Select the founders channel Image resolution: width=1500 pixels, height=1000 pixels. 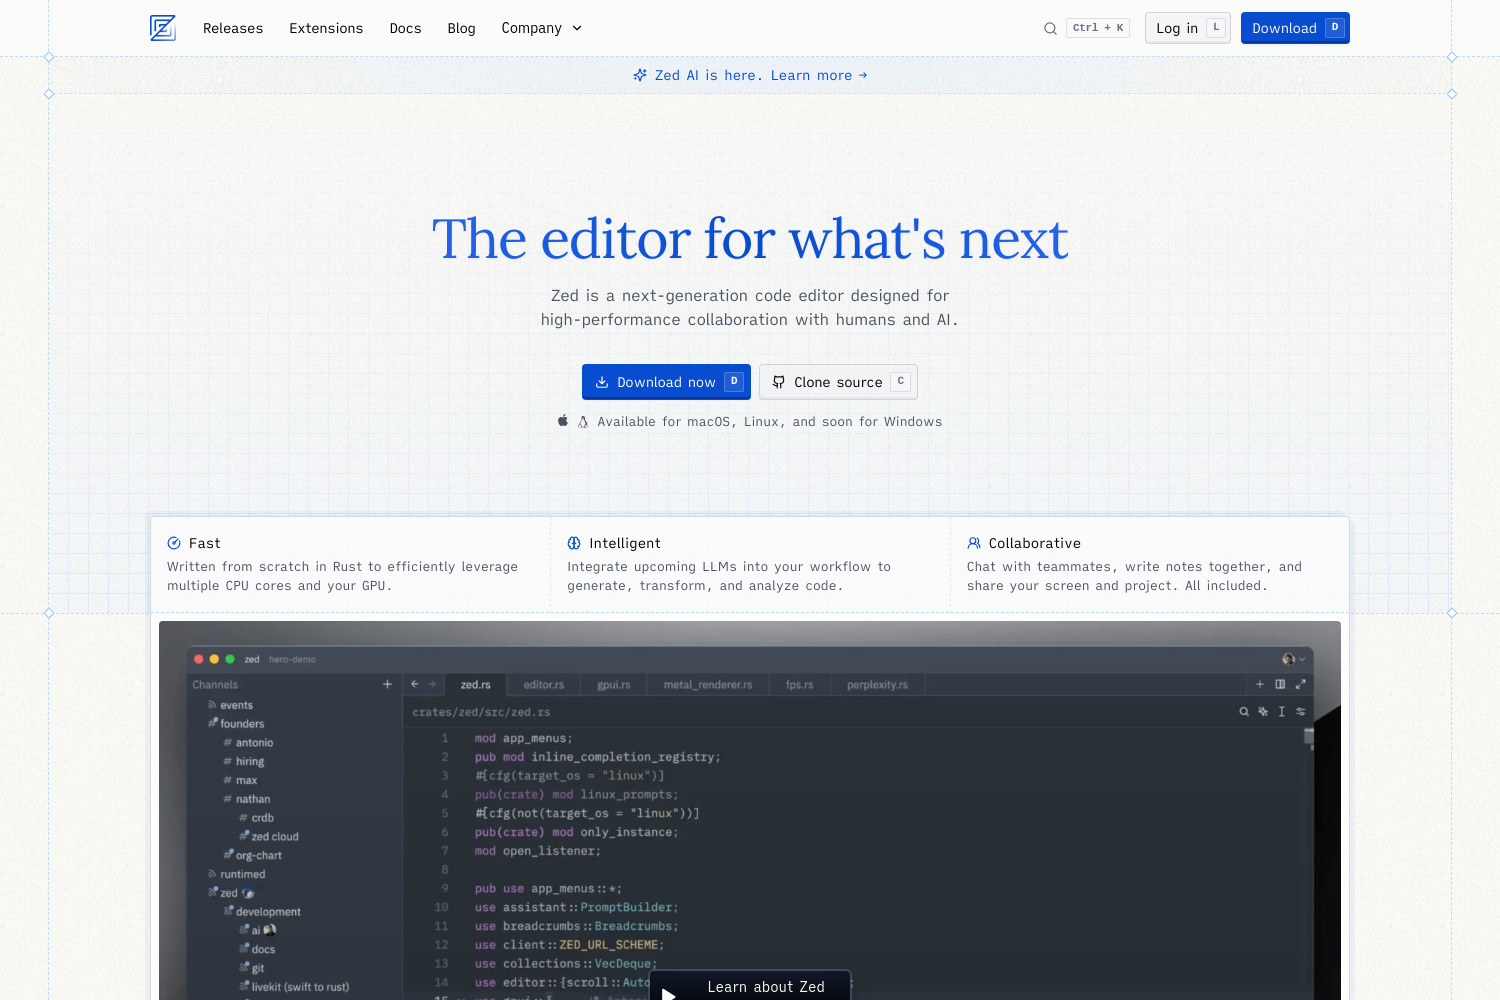[x=242, y=724]
